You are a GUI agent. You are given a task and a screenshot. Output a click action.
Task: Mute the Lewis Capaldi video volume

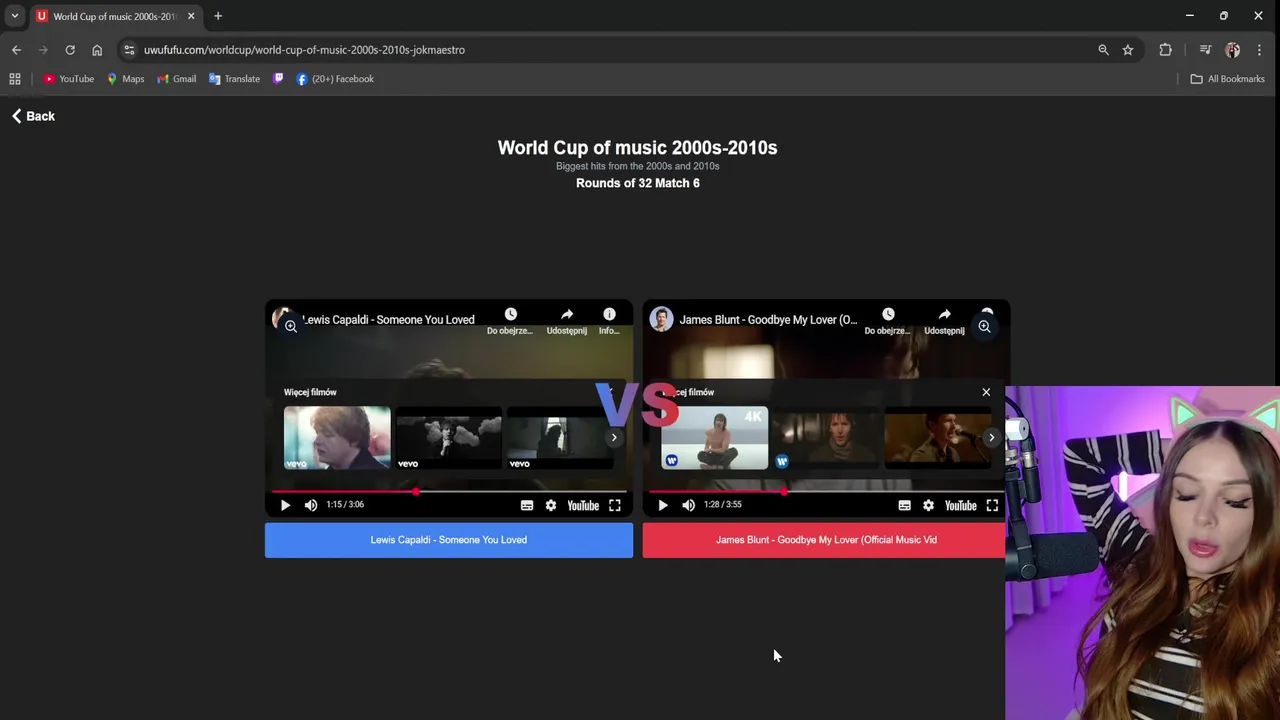[311, 505]
